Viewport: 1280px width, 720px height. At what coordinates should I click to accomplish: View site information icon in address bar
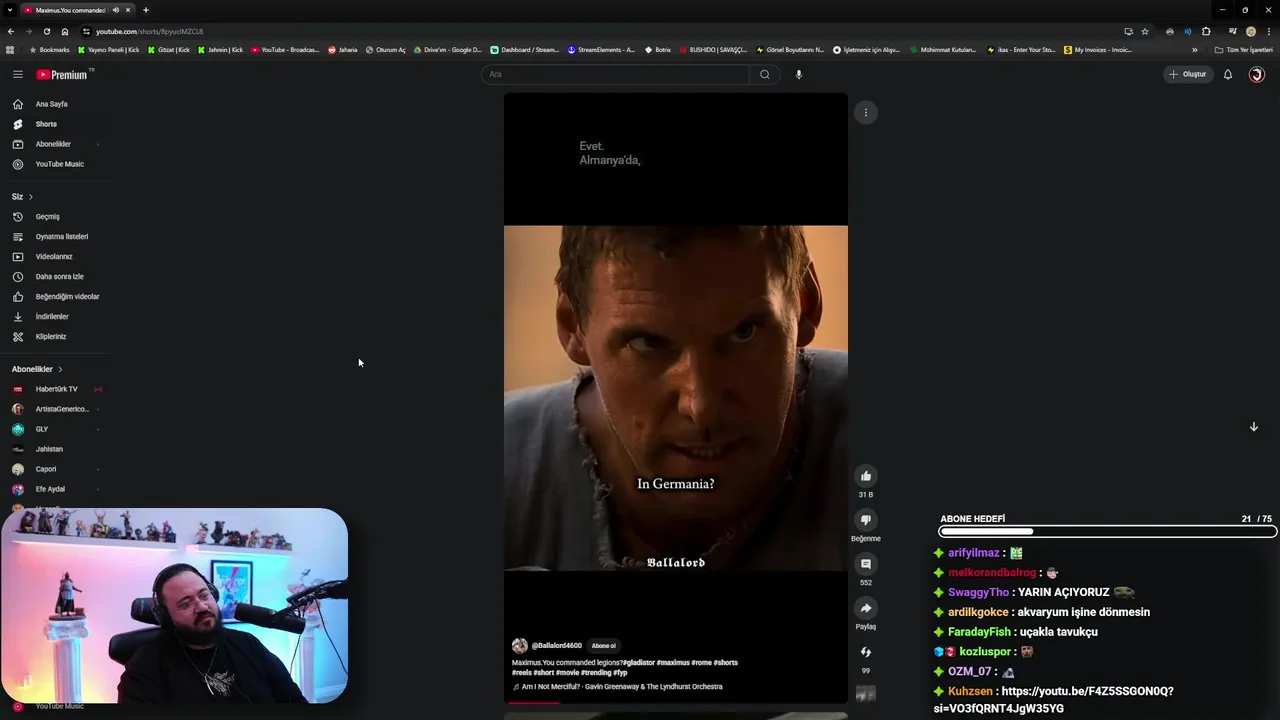click(x=86, y=31)
